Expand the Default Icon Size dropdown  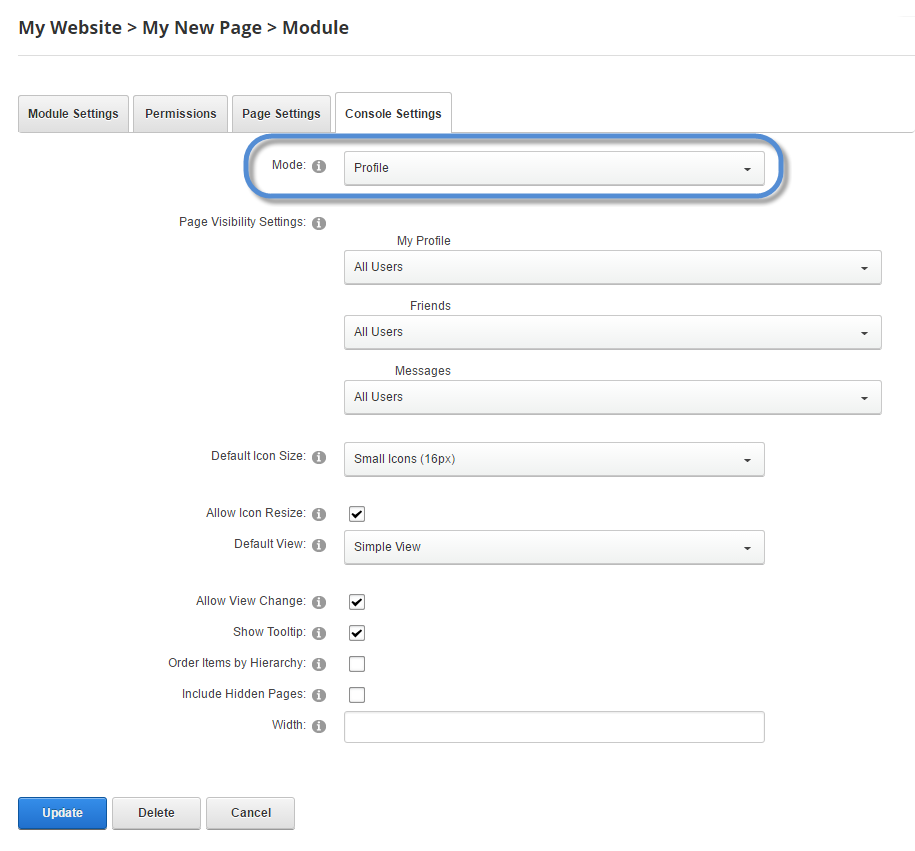tap(554, 460)
